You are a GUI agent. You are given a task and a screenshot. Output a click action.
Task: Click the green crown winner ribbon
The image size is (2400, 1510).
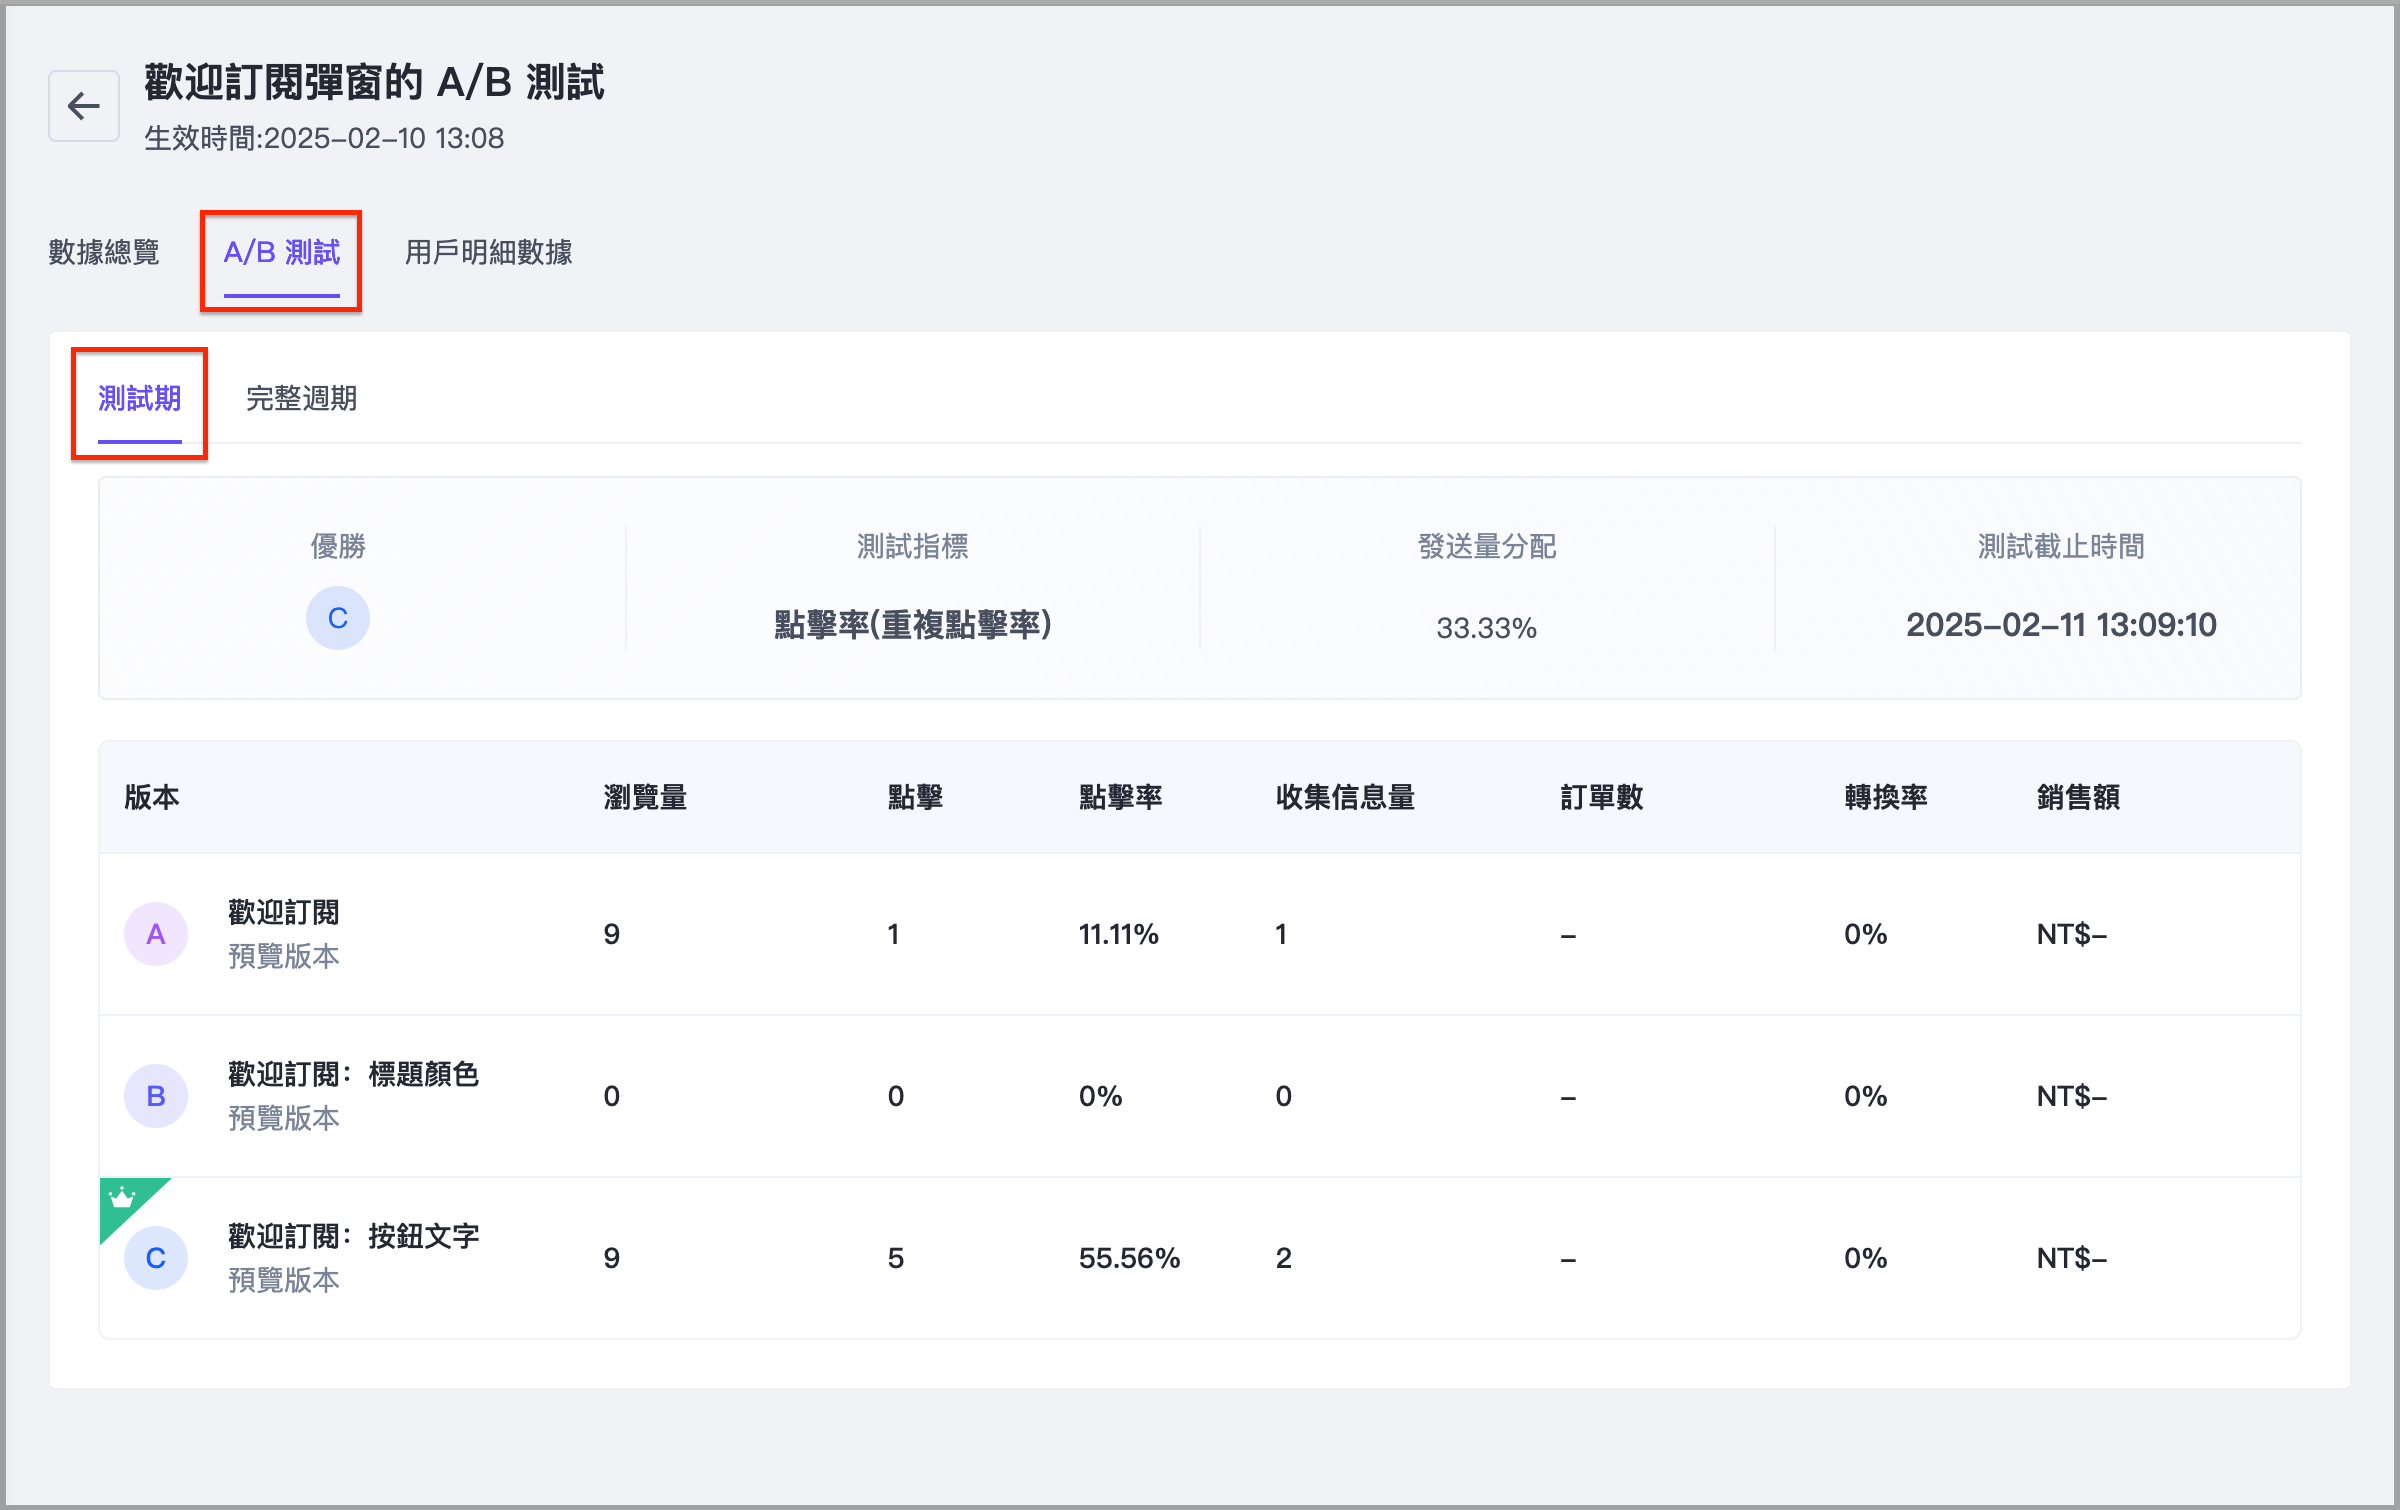pos(123,1199)
